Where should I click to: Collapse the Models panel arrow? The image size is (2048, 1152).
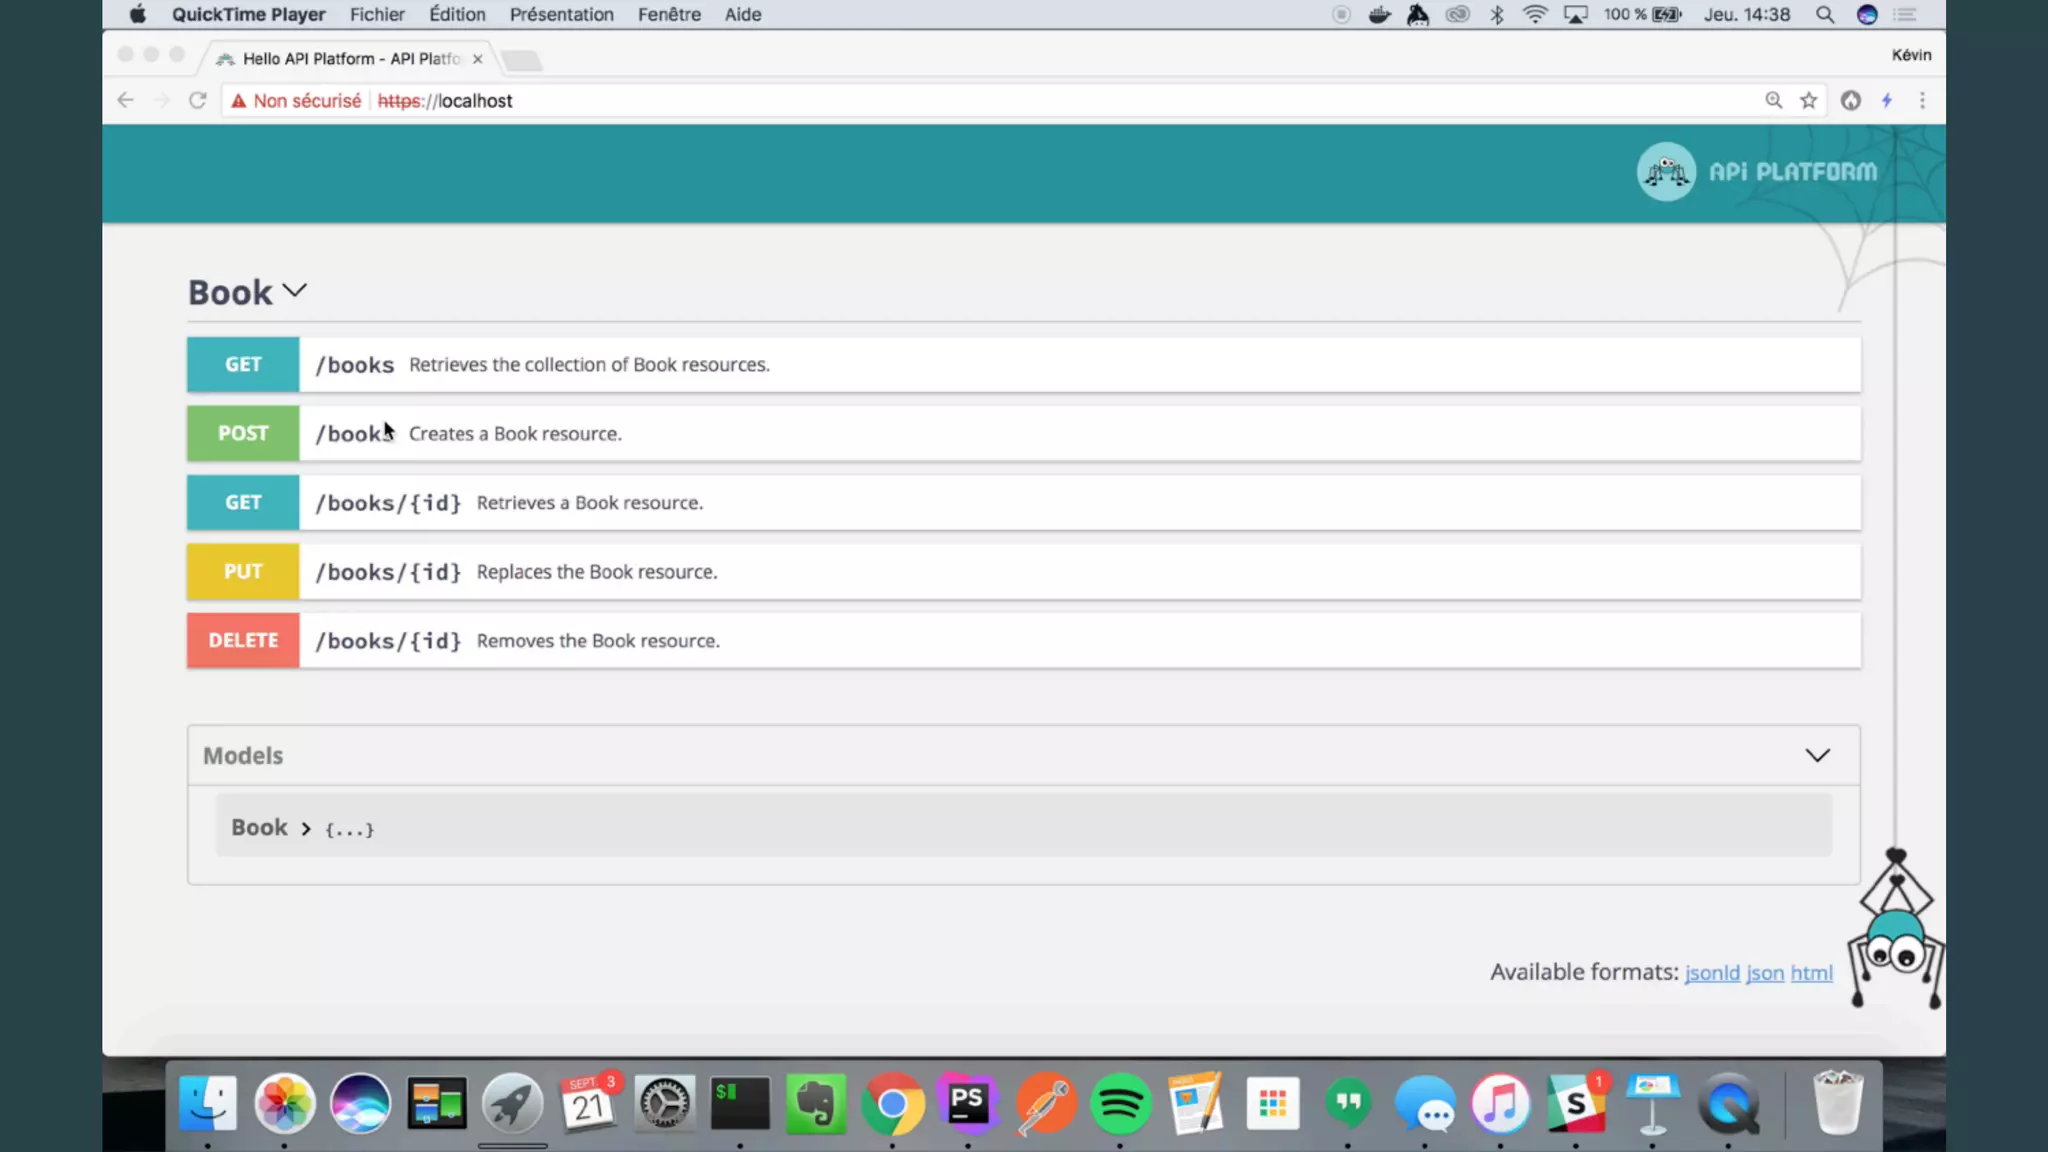pyautogui.click(x=1817, y=755)
